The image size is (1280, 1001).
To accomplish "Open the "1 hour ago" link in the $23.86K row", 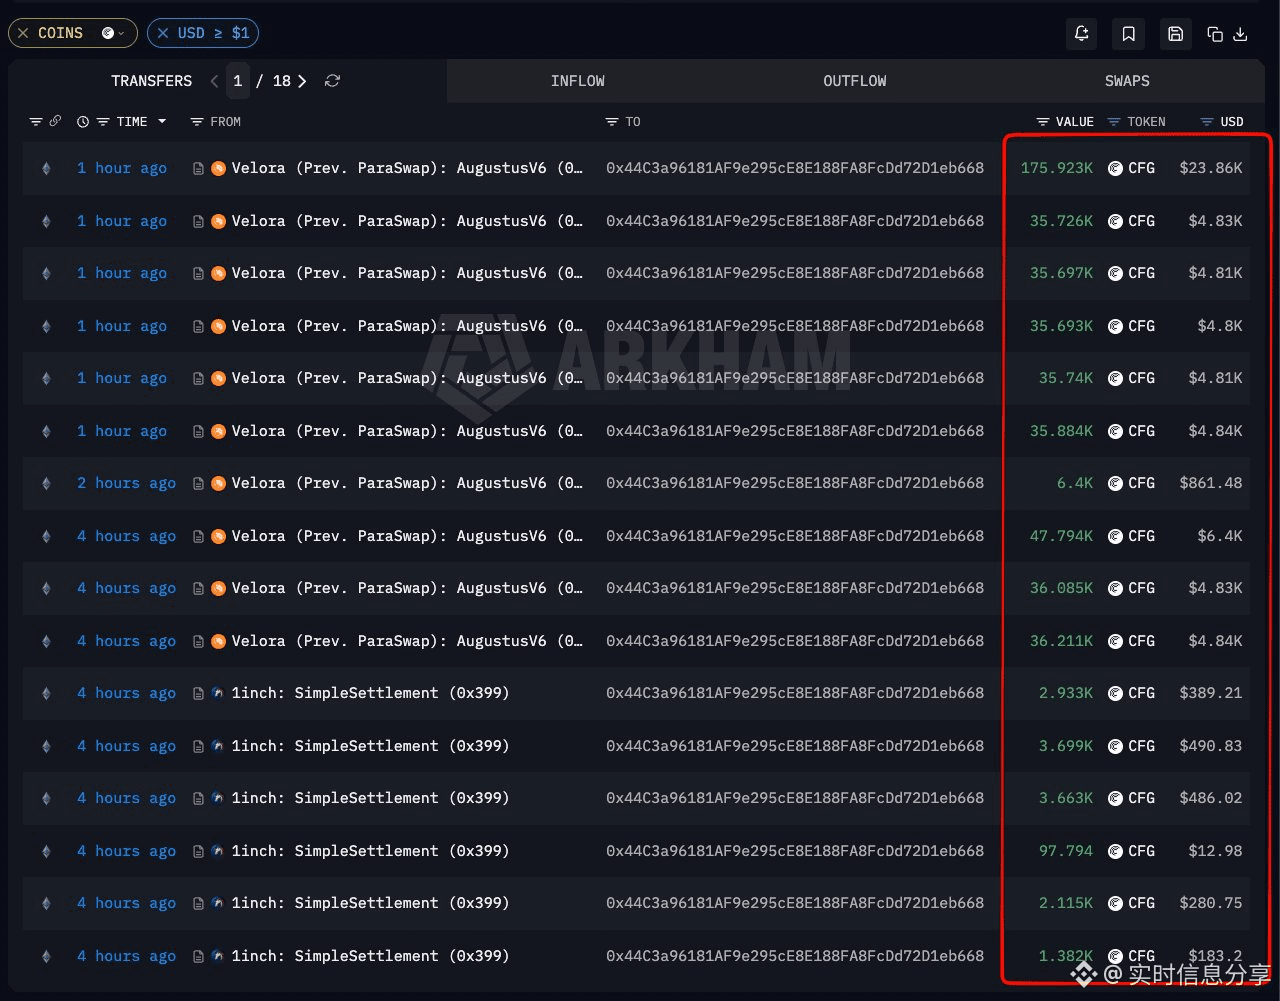I will [122, 168].
